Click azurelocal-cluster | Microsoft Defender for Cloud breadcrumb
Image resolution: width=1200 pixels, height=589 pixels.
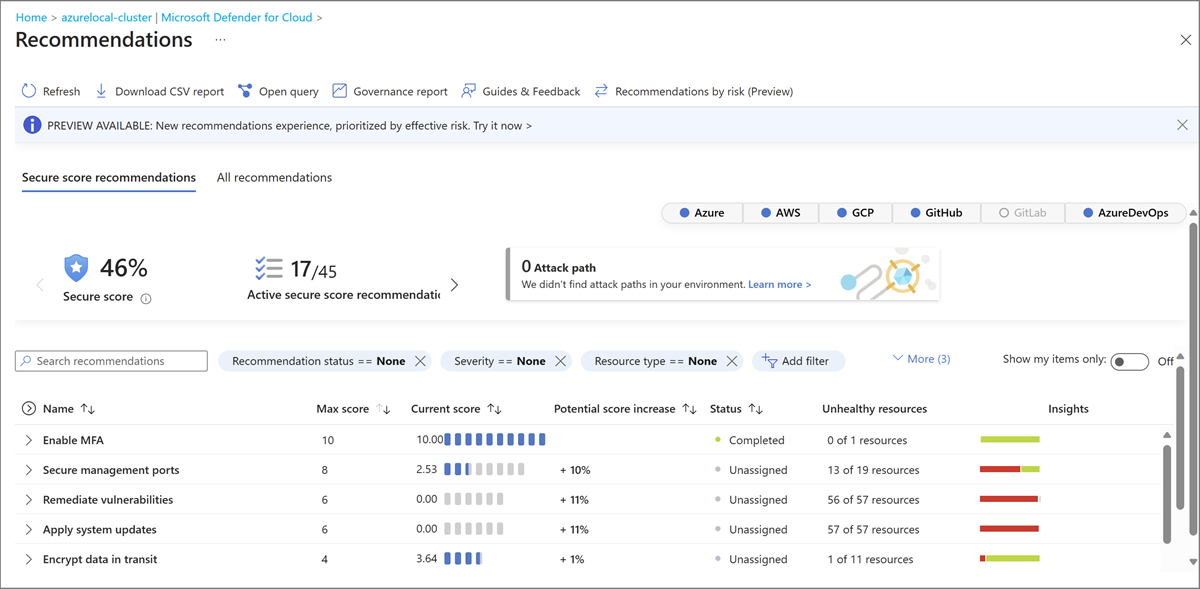pos(186,18)
